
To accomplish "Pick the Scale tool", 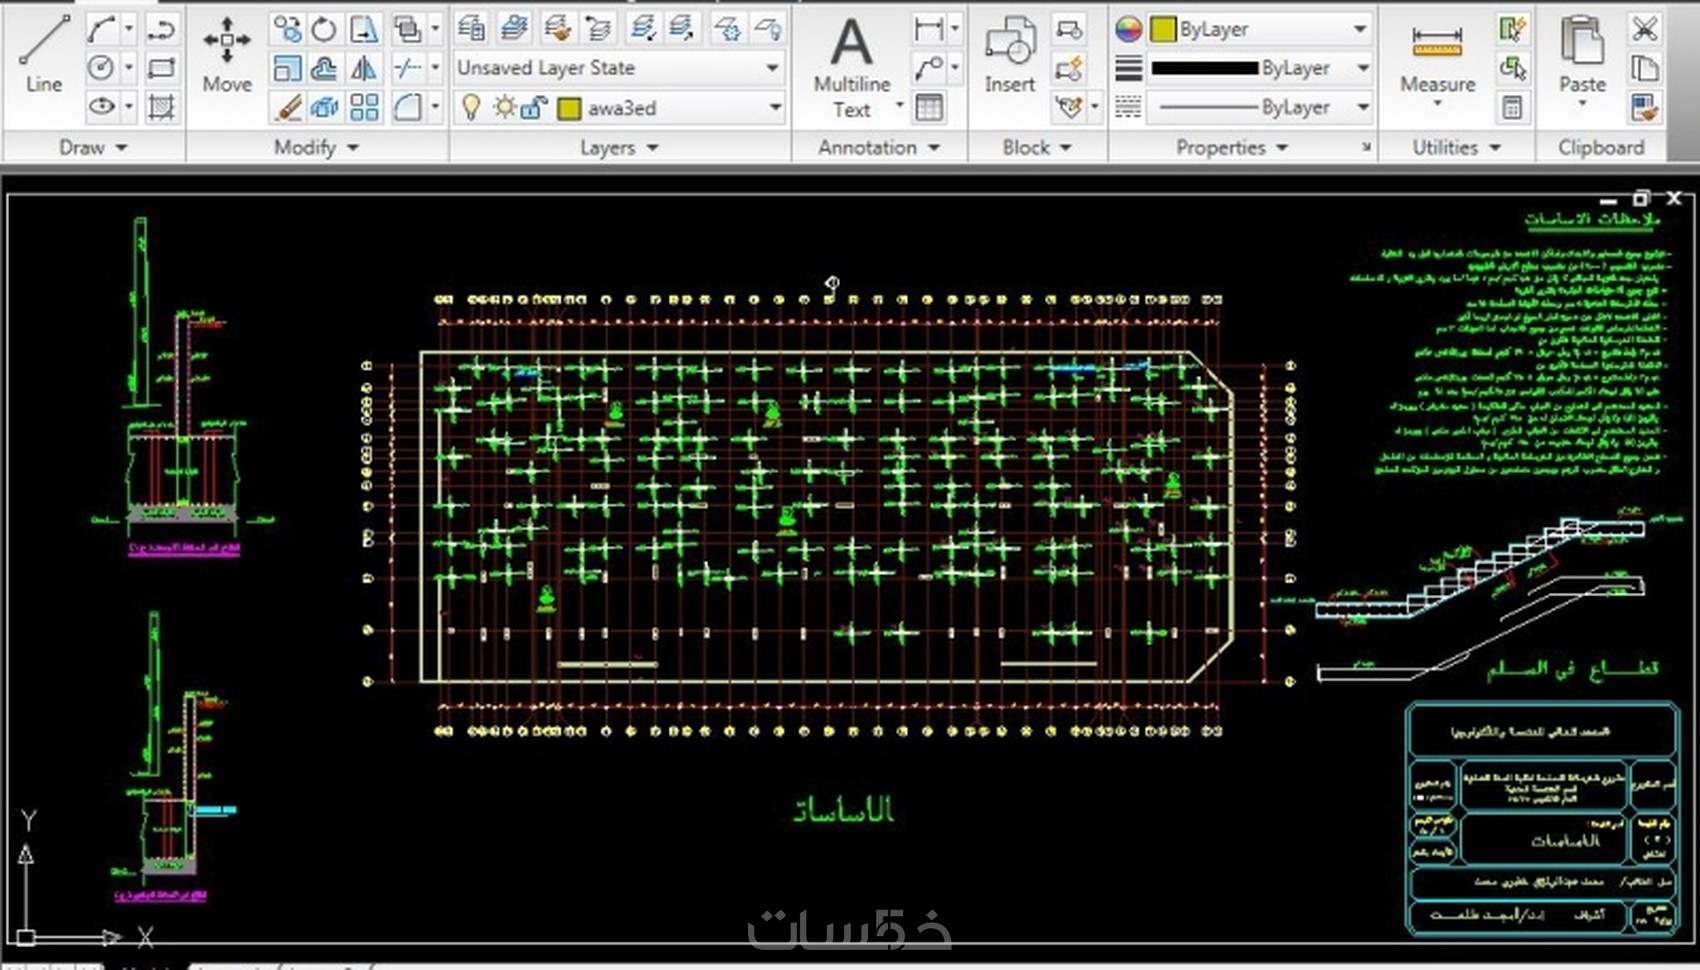I will (x=288, y=68).
